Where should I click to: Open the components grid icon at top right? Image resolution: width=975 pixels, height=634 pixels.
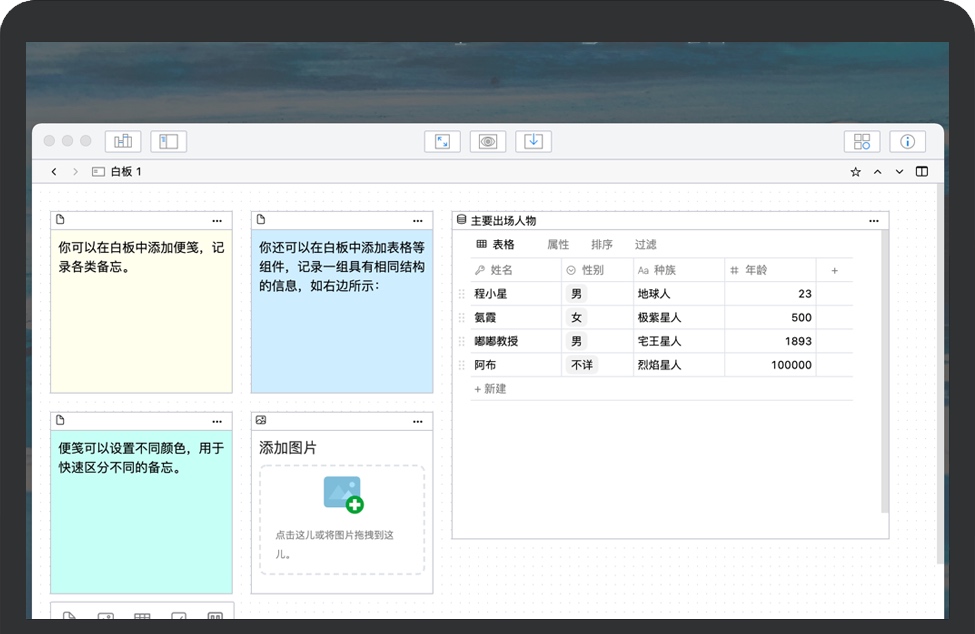[862, 142]
